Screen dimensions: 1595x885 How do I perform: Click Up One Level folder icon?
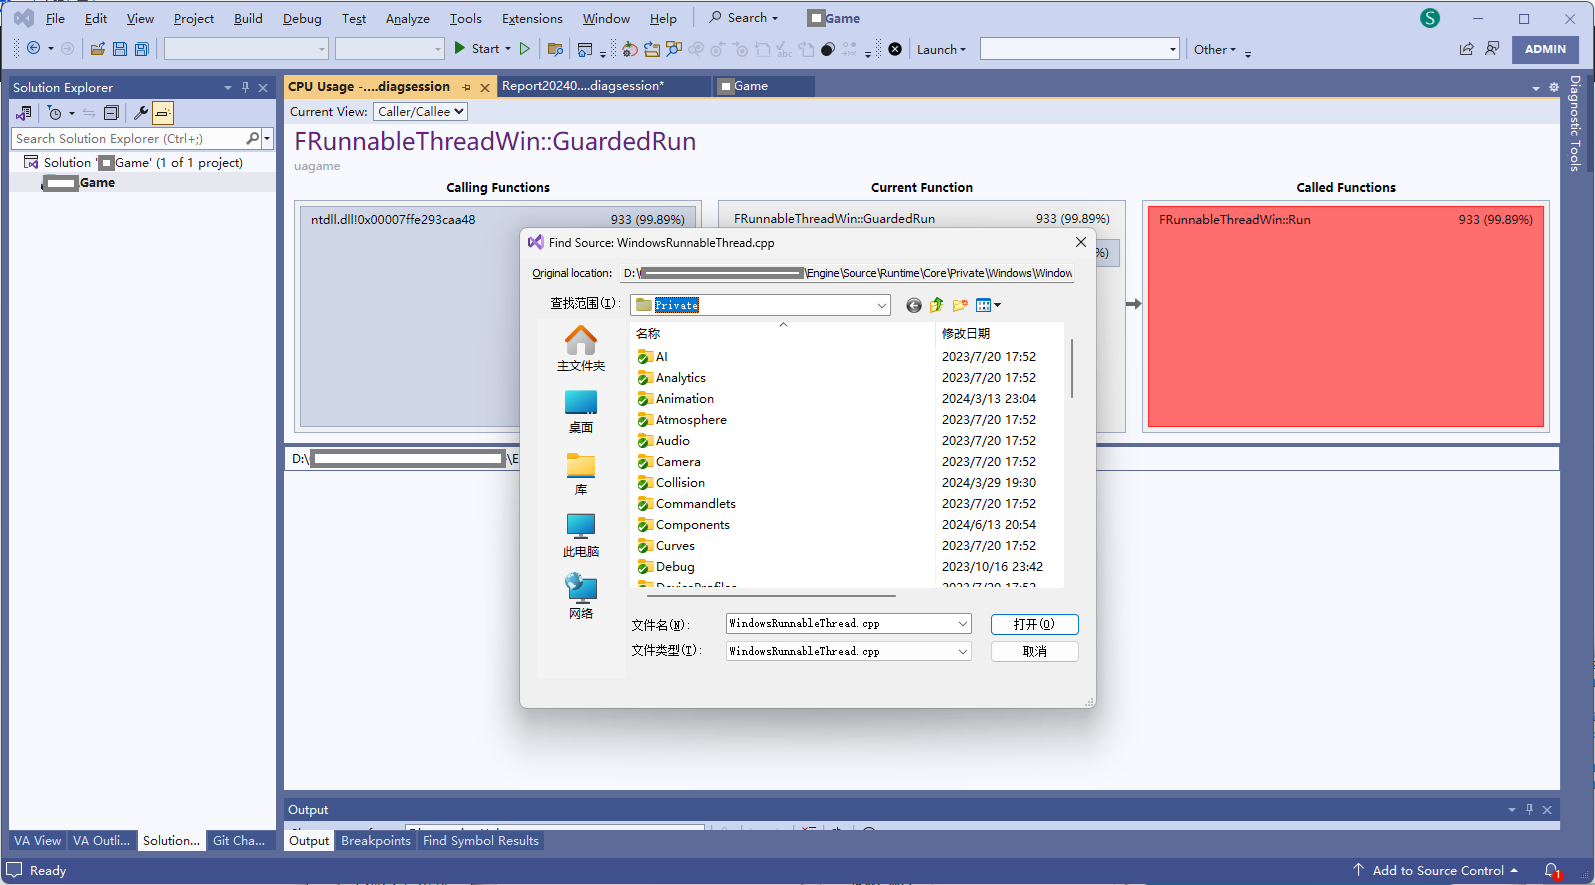[x=936, y=305]
